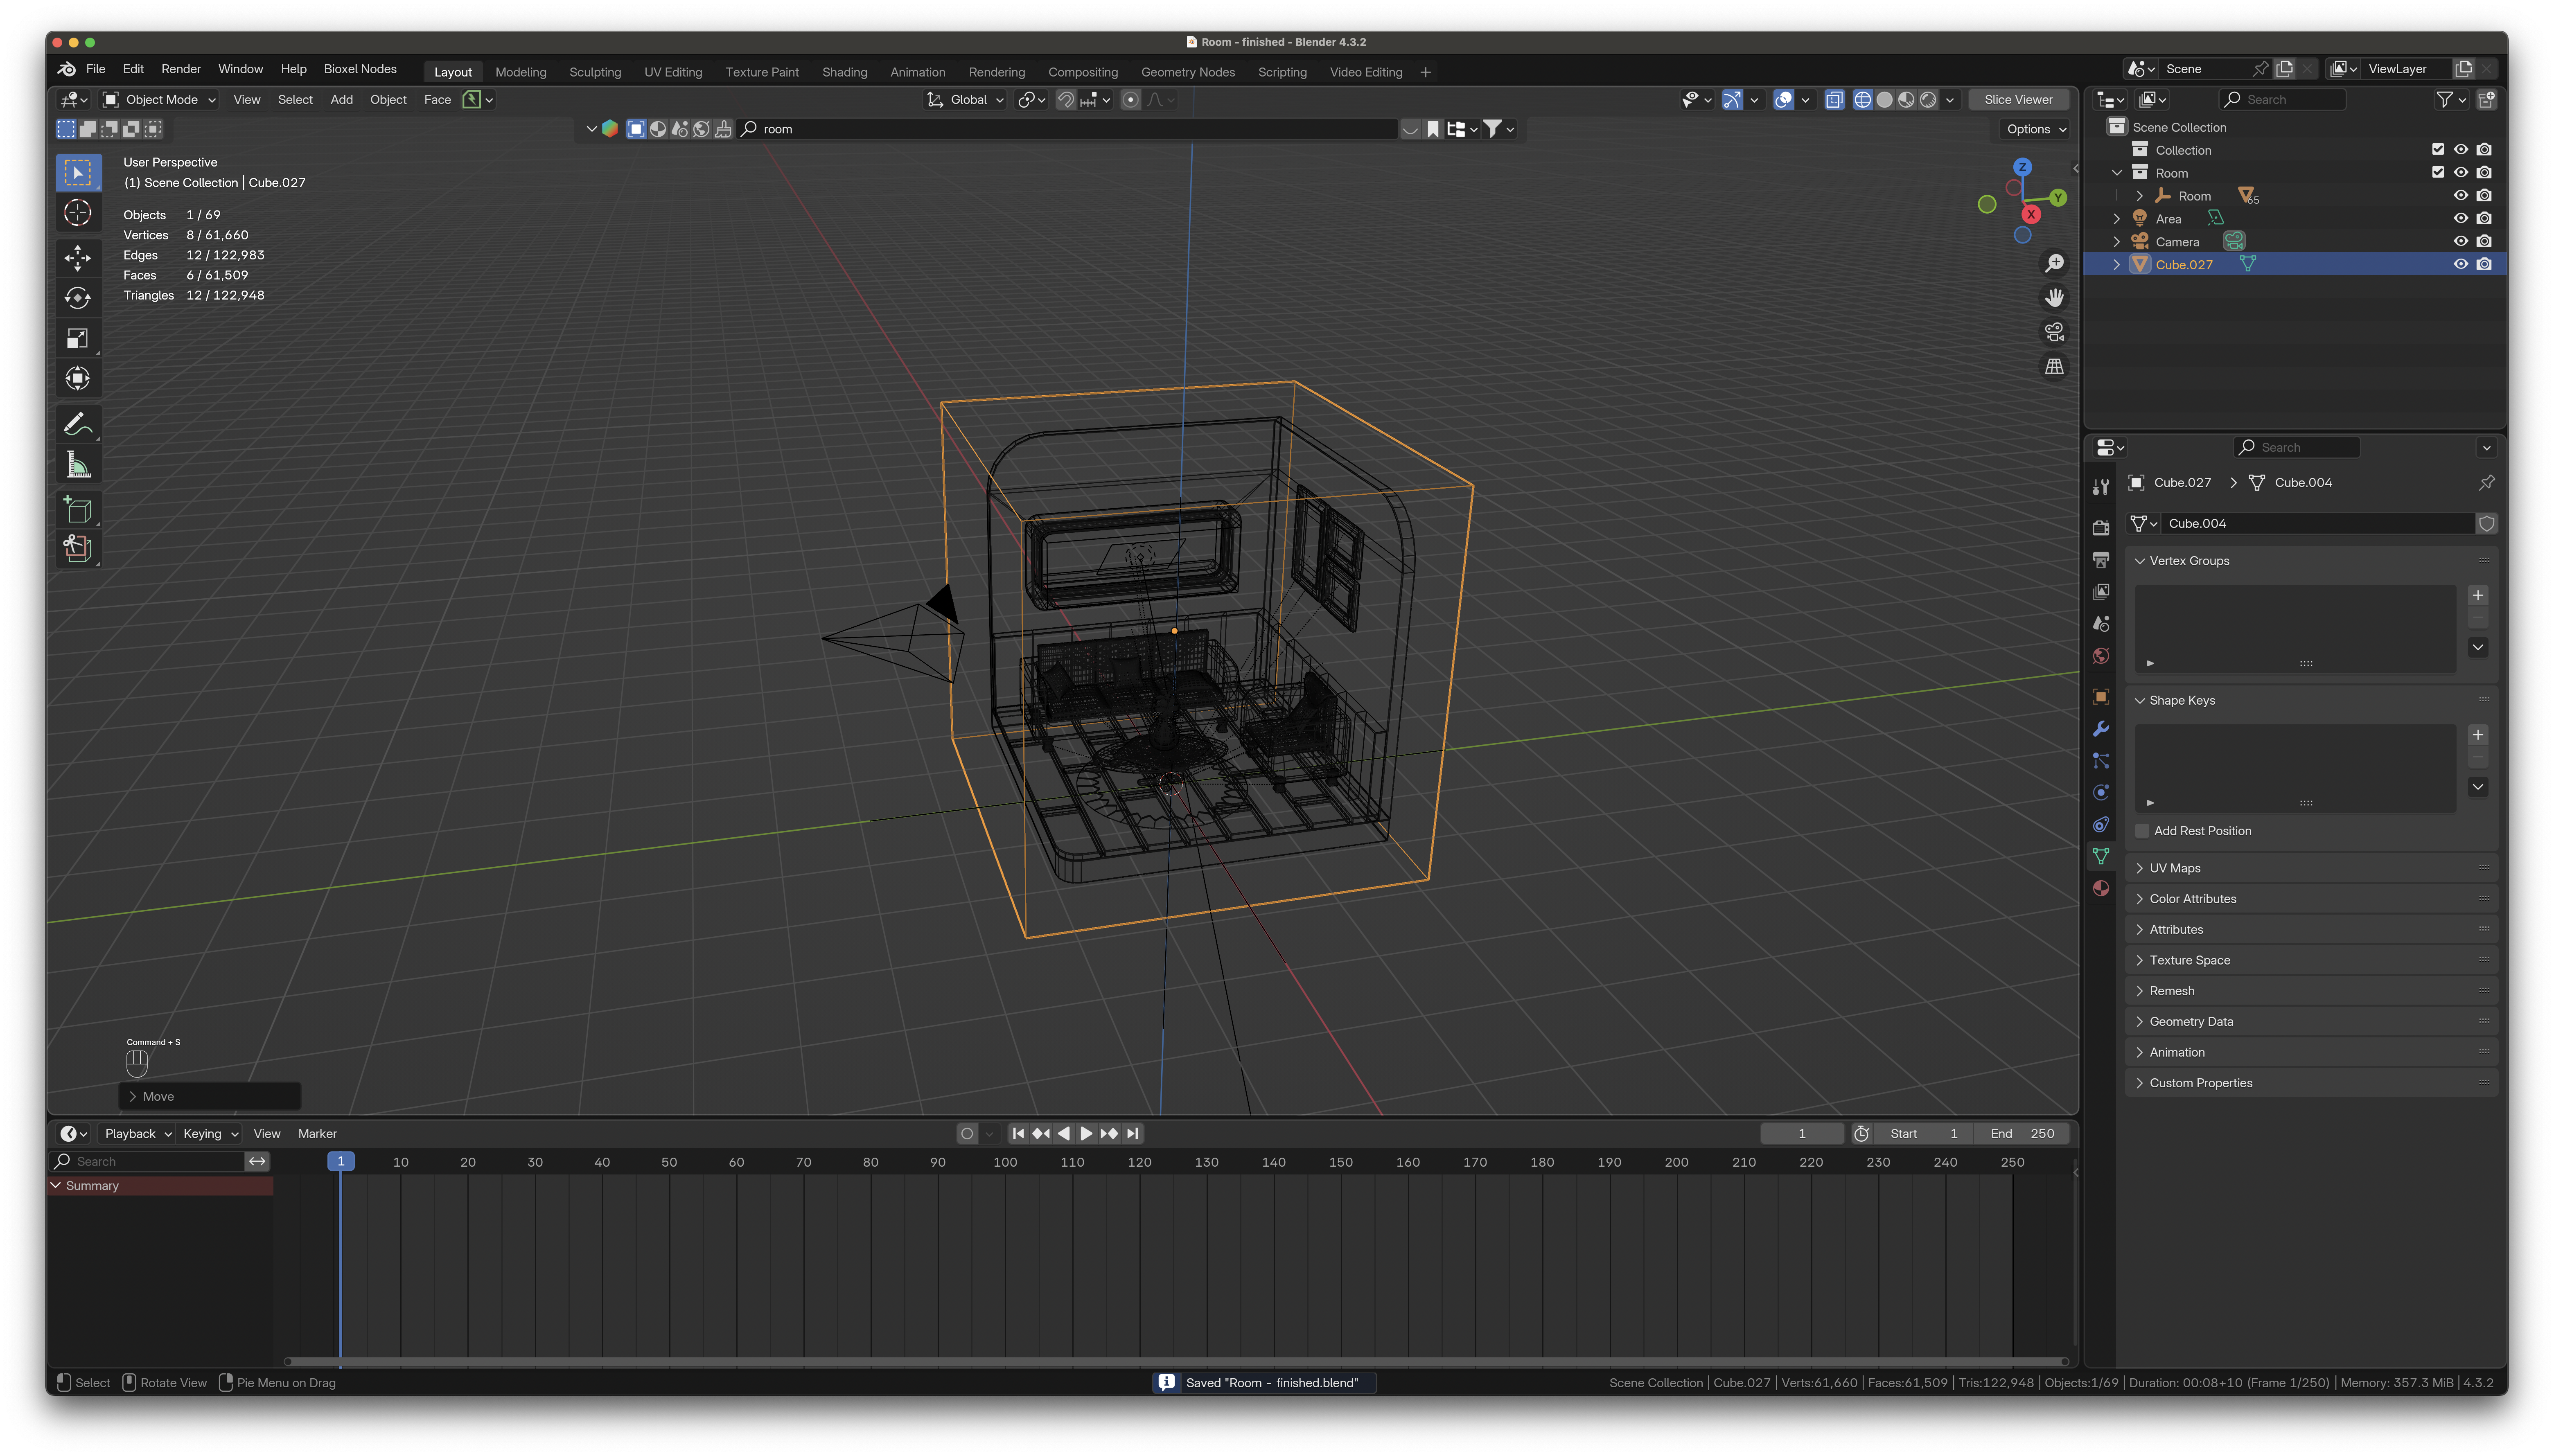Select the Measure tool

coord(78,465)
